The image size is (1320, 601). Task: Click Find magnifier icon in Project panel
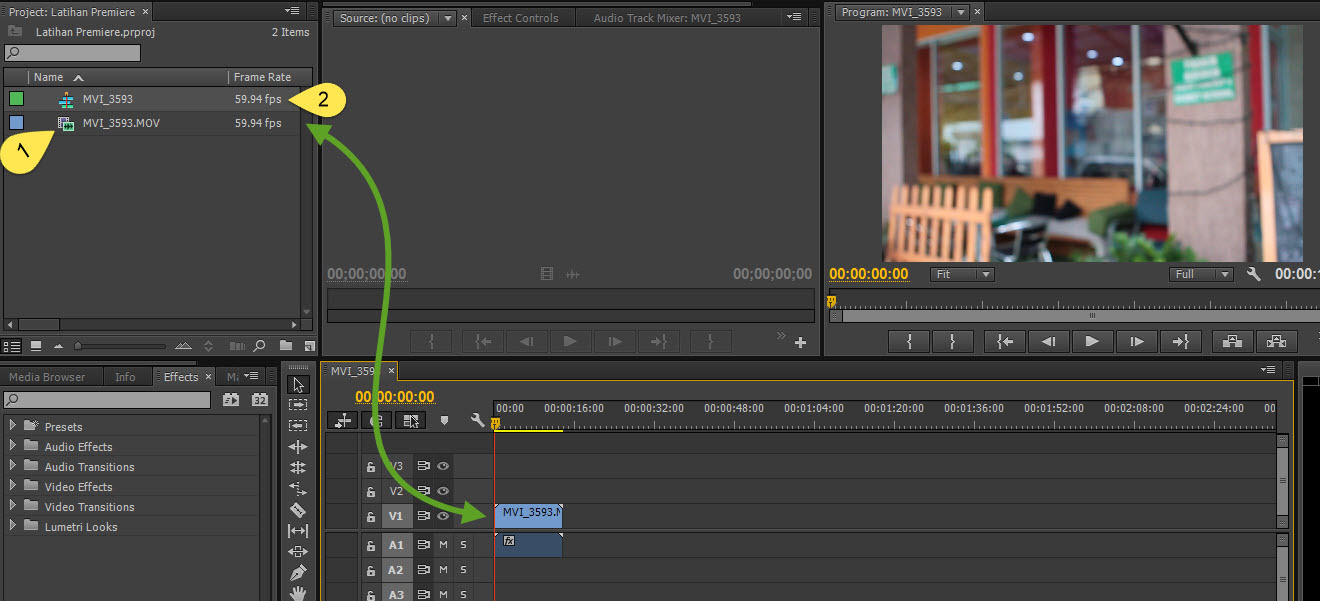(259, 346)
